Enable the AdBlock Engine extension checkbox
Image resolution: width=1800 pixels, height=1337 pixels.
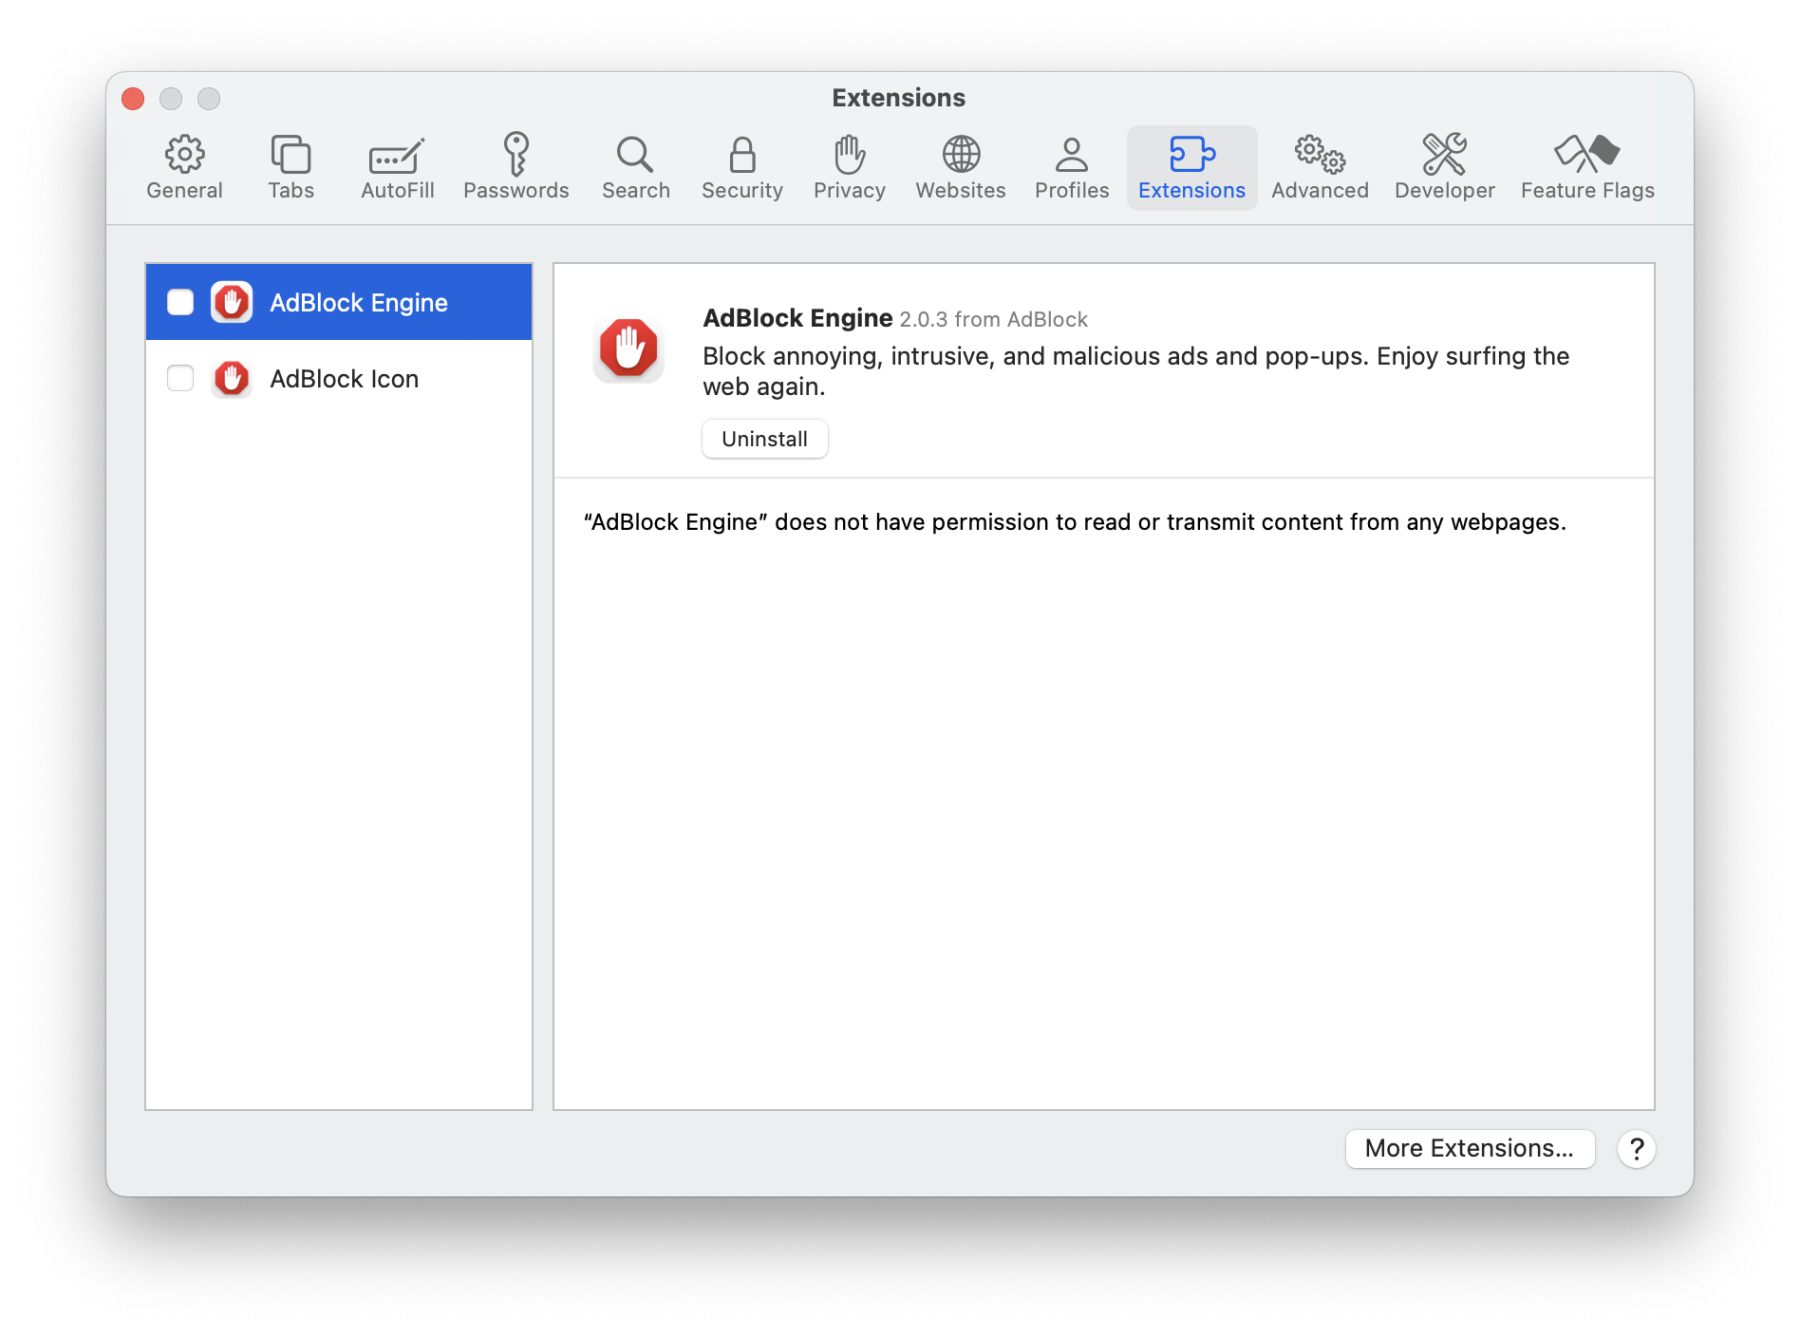(x=180, y=302)
